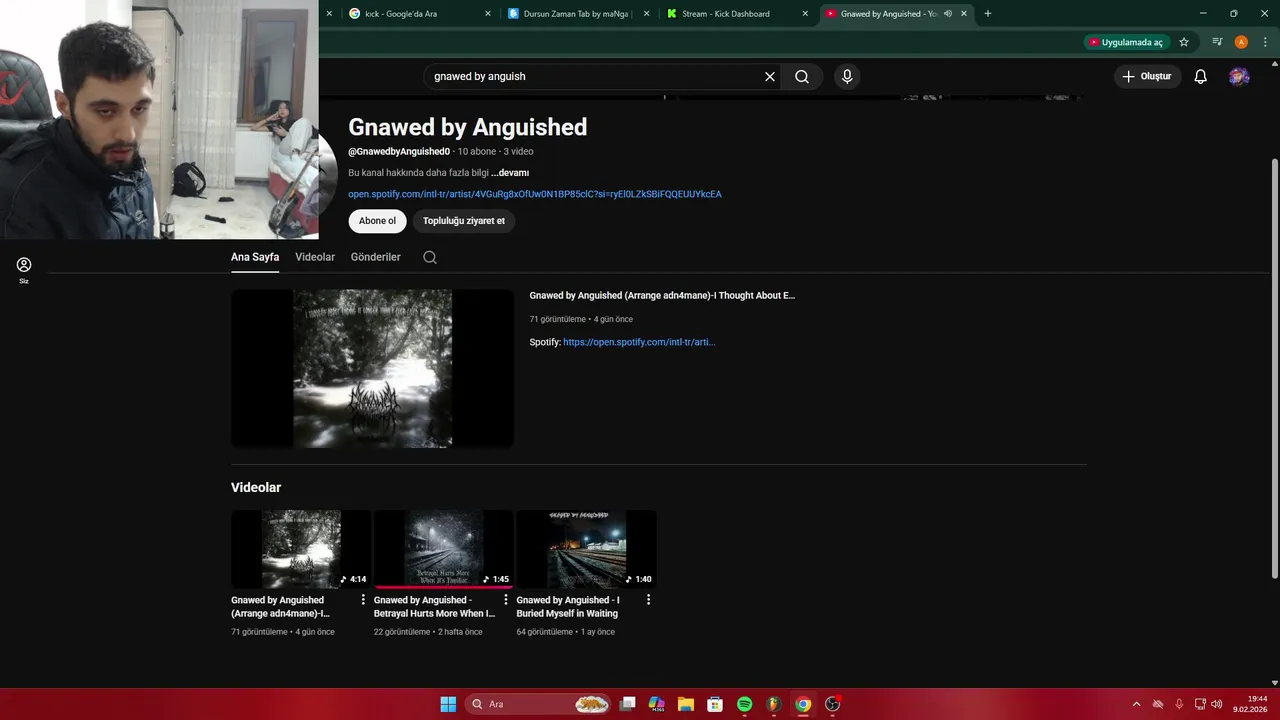Open the channel's open.spotify.com artist link
This screenshot has width=1280, height=720.
[535, 194]
